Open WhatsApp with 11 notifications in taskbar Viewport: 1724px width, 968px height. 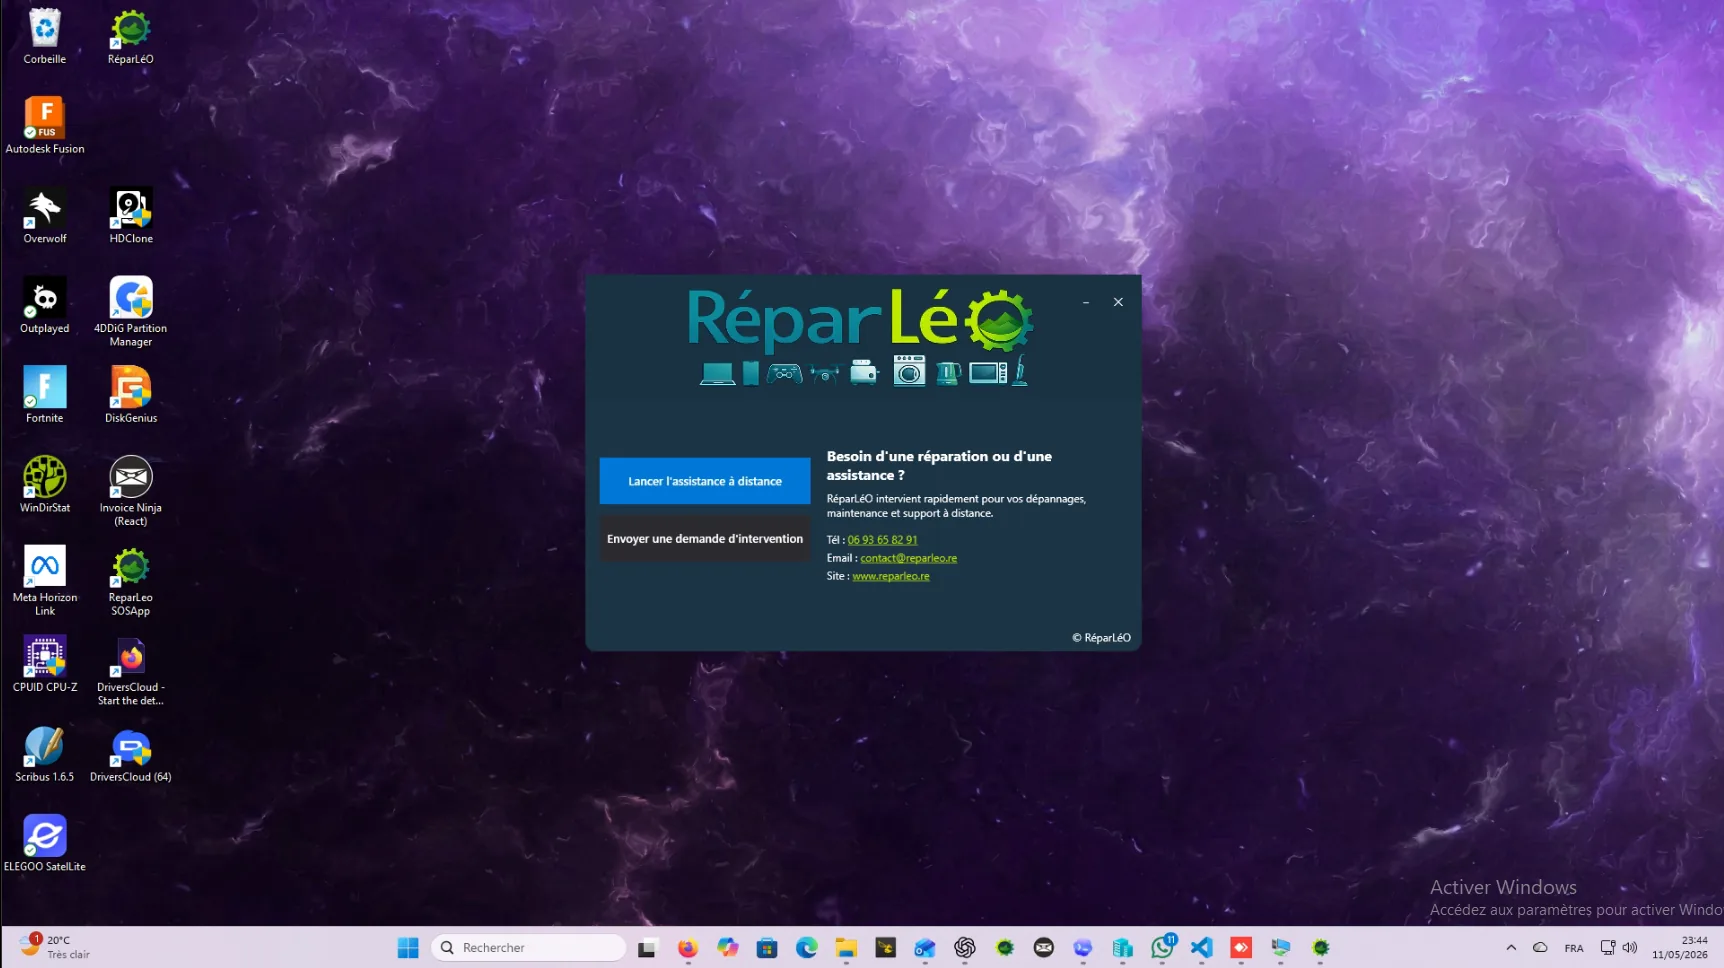point(1162,948)
